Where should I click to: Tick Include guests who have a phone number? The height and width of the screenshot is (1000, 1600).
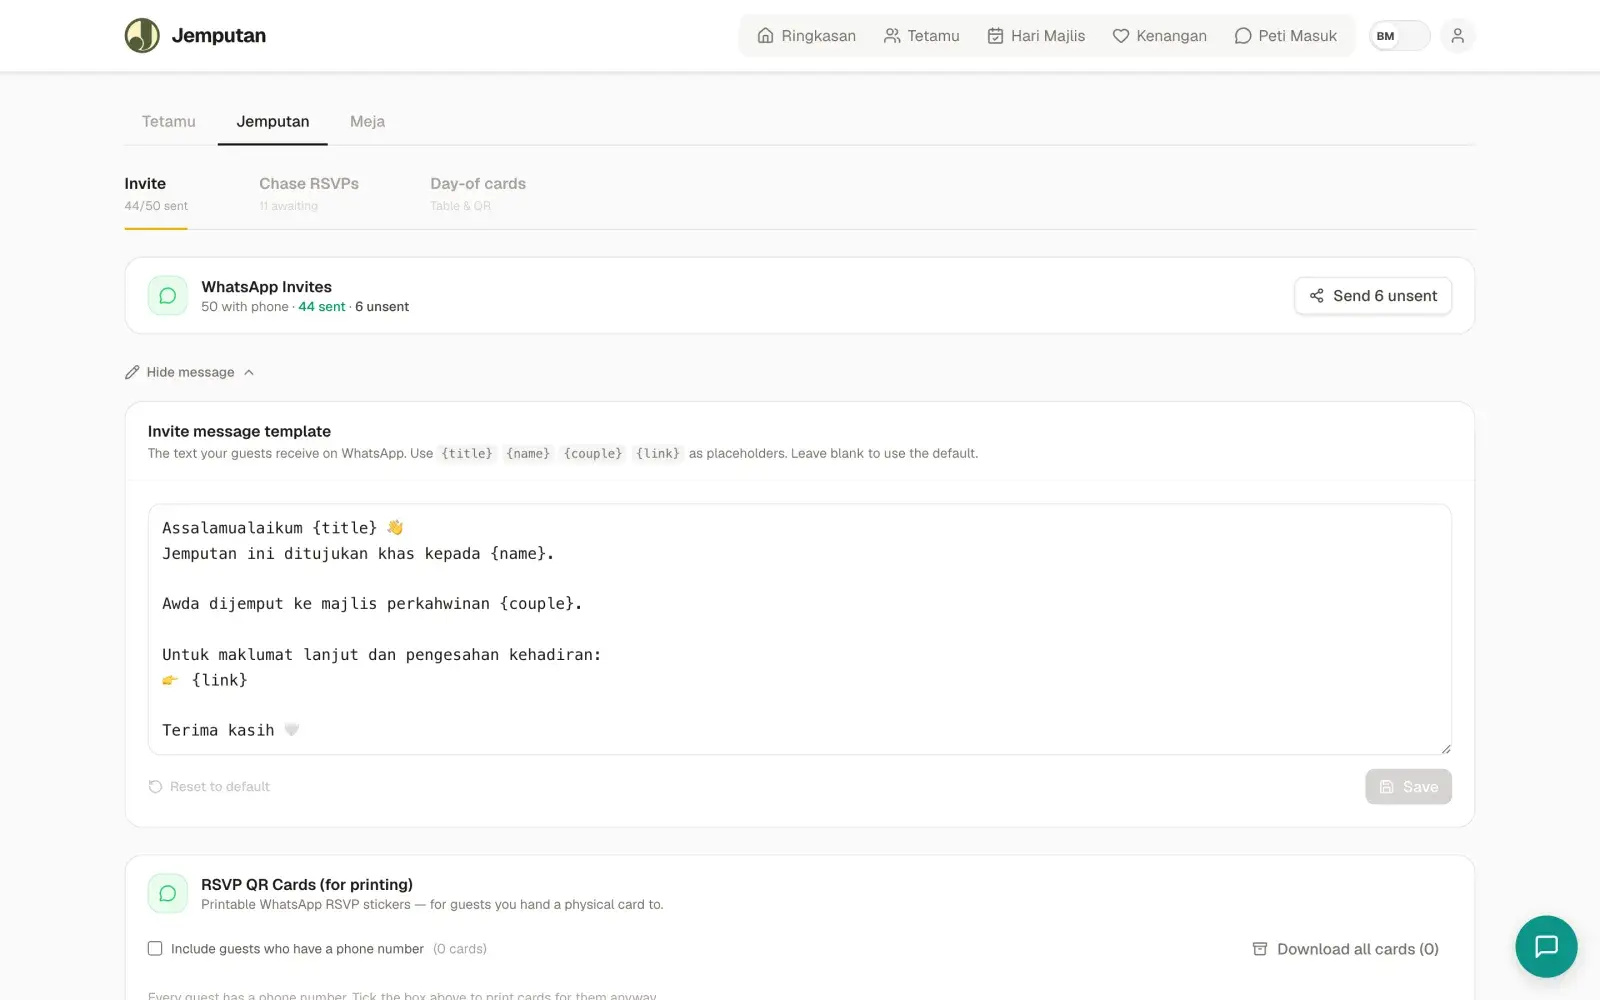coord(155,949)
